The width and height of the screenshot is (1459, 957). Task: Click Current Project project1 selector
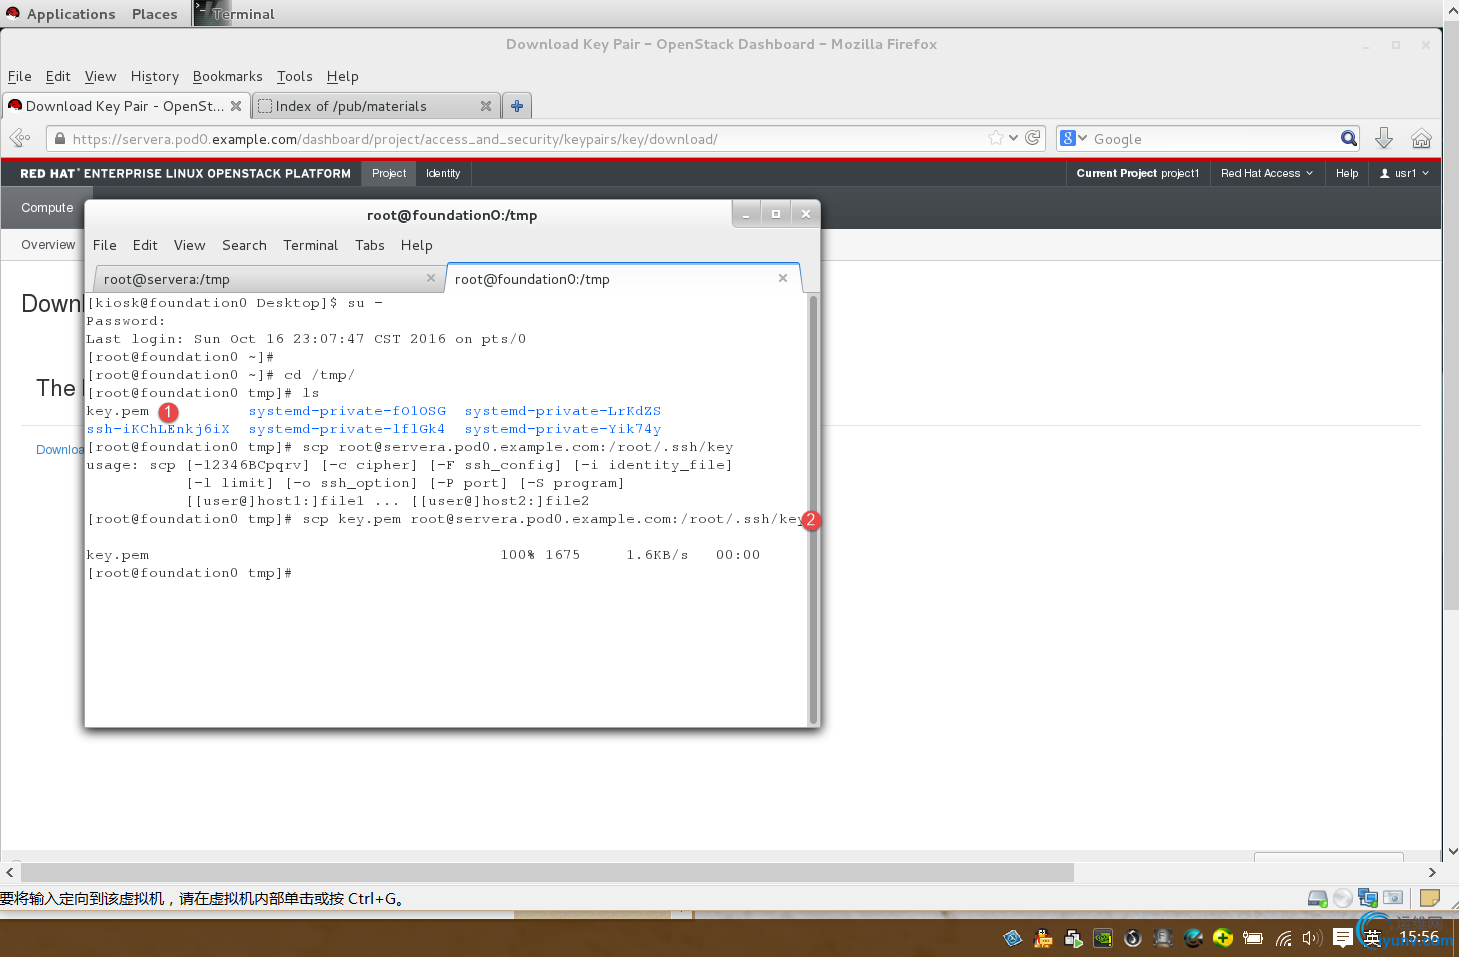[x=1137, y=173]
